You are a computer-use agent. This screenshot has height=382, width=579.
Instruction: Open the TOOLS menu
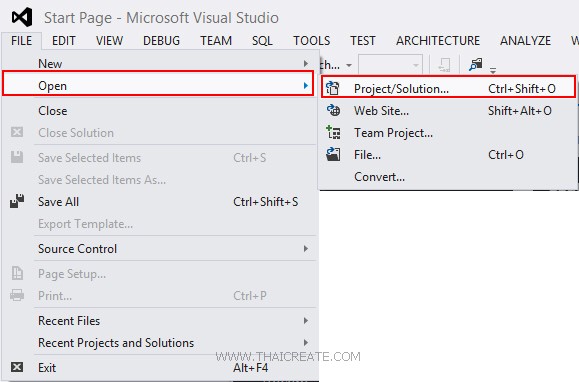point(312,40)
